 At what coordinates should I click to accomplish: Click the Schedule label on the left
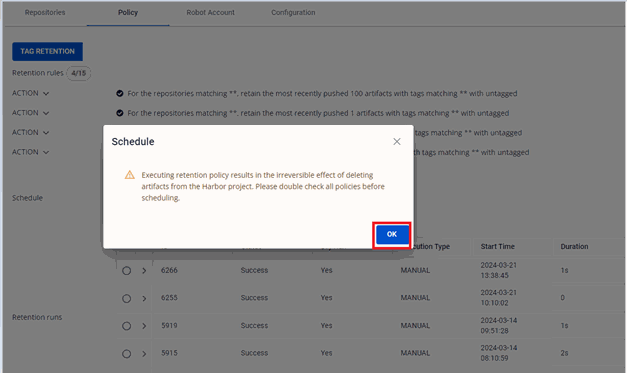(x=27, y=198)
